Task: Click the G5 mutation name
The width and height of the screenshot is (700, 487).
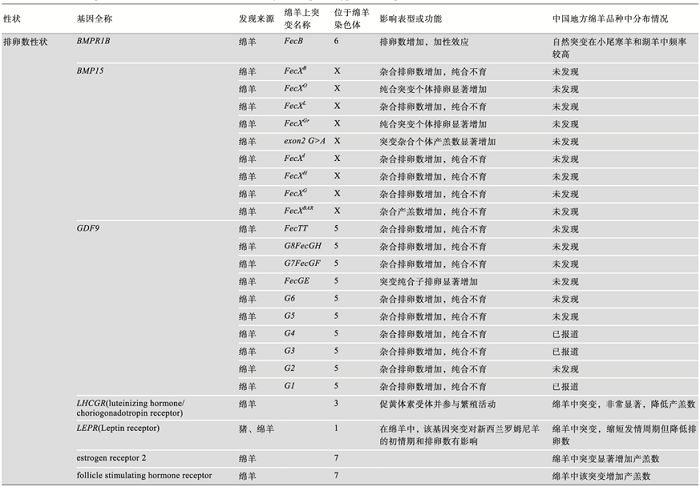Action: click(289, 316)
